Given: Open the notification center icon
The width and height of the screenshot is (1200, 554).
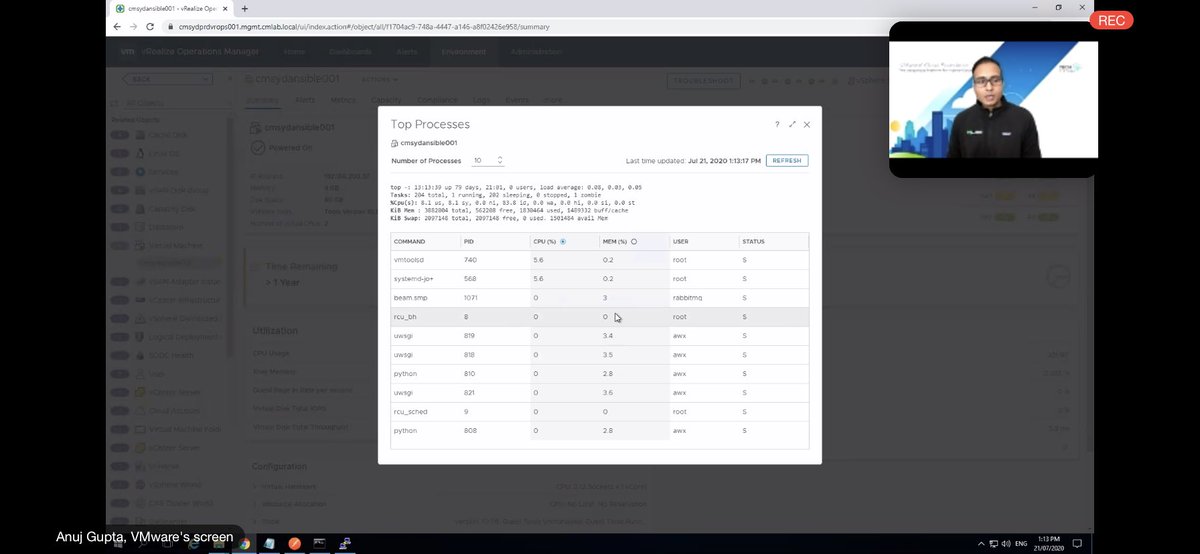Looking at the screenshot, I should (1075, 543).
